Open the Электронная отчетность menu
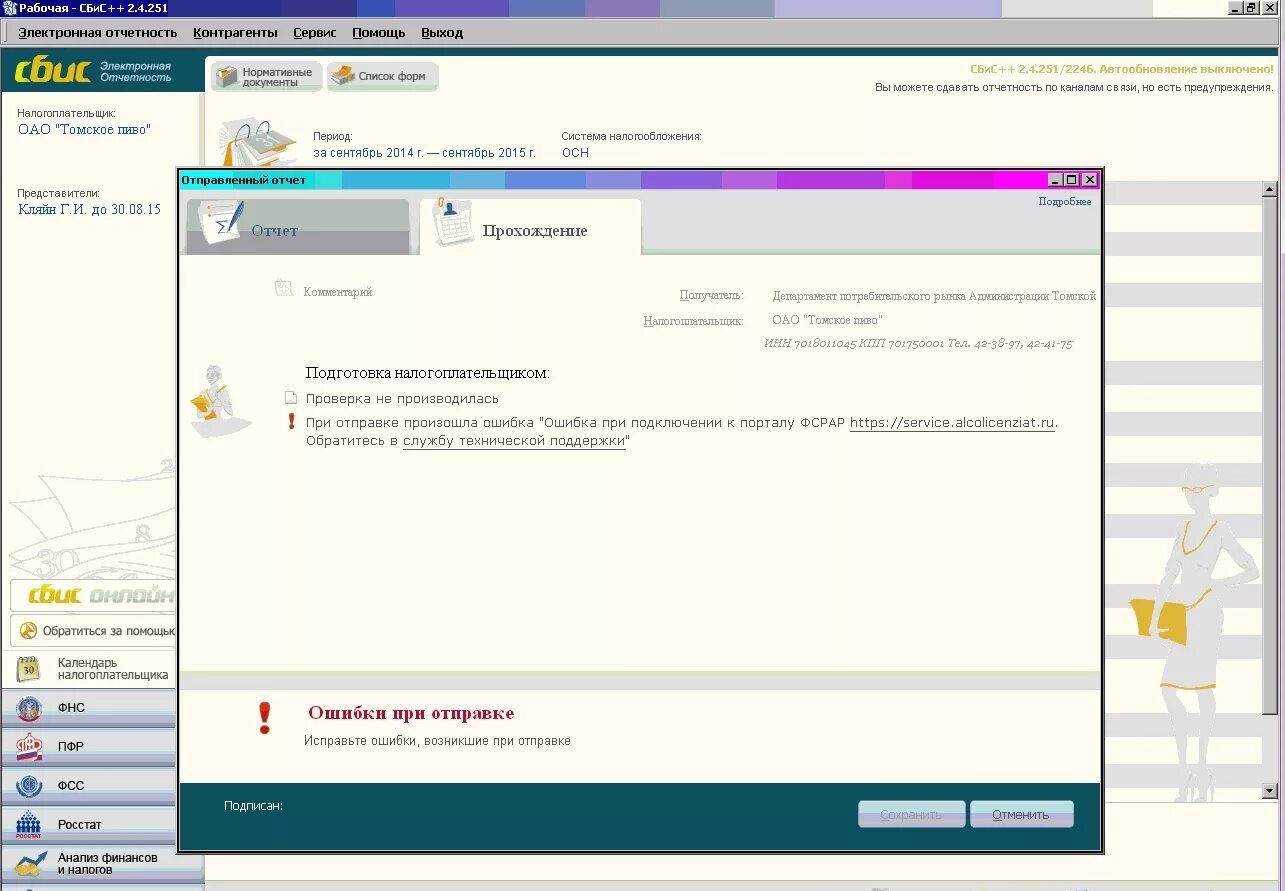Screen dimensions: 1285x891 (98, 32)
